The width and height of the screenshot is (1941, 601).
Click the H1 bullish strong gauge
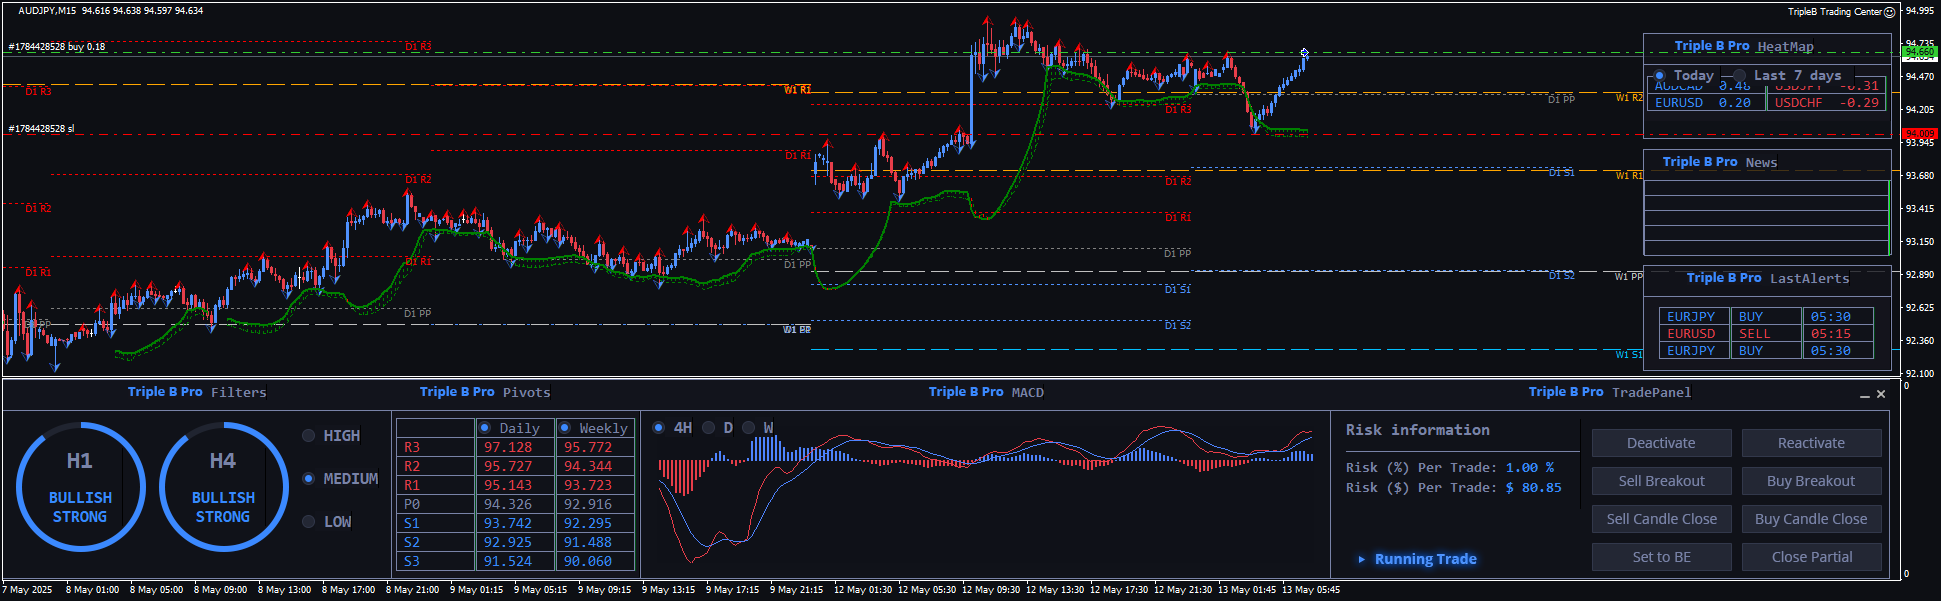tap(80, 487)
